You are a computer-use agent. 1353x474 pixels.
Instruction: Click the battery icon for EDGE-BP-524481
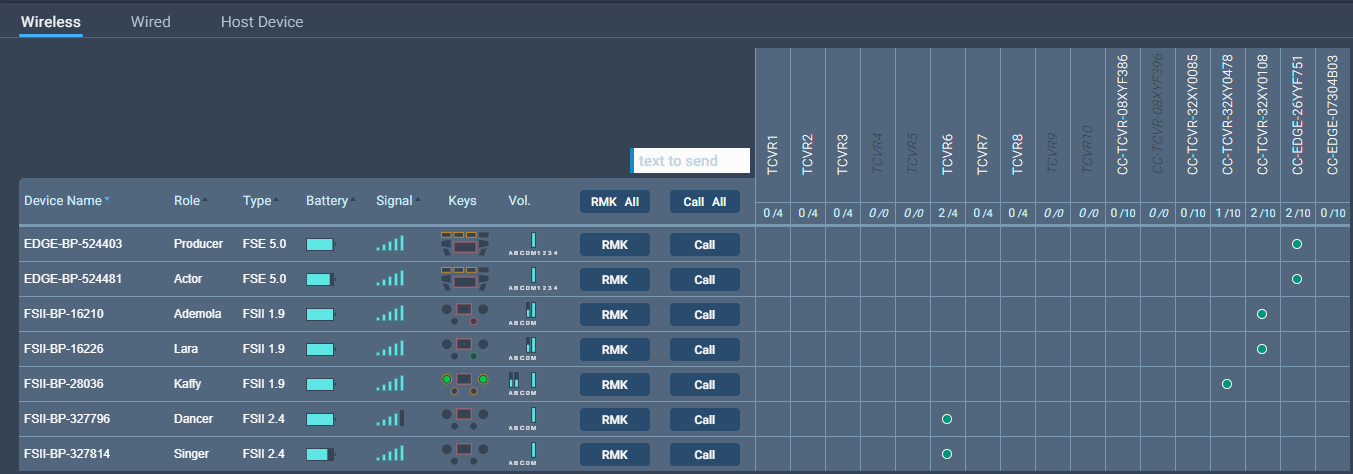pyautogui.click(x=320, y=279)
